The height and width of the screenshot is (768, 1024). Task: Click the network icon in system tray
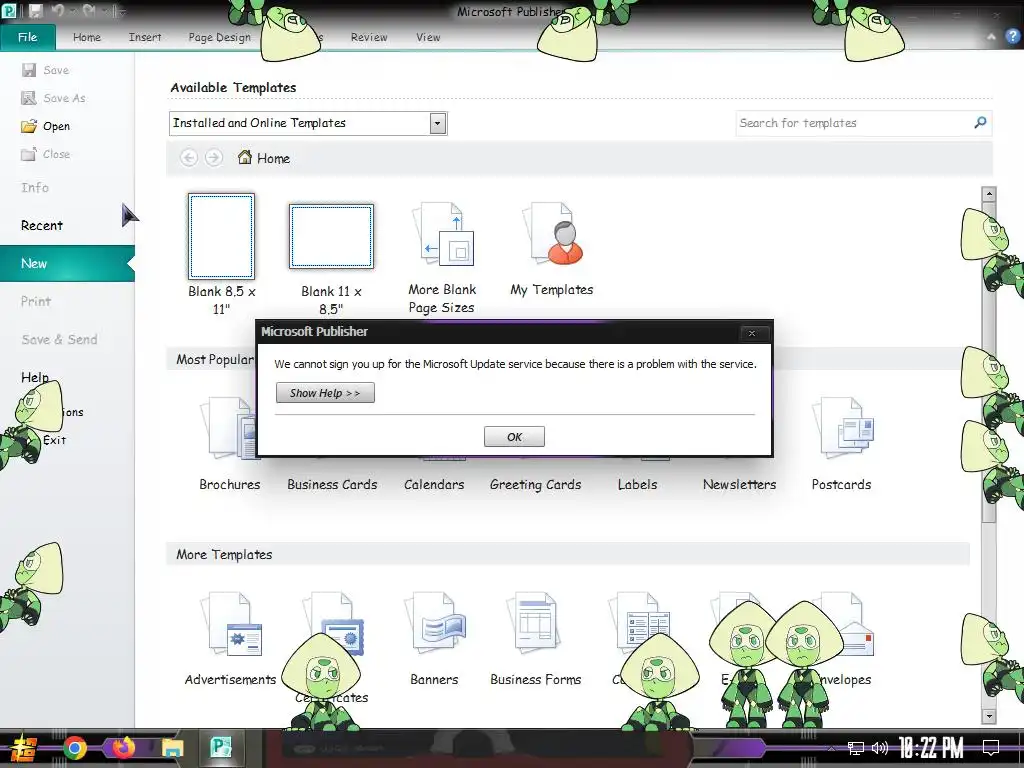856,748
